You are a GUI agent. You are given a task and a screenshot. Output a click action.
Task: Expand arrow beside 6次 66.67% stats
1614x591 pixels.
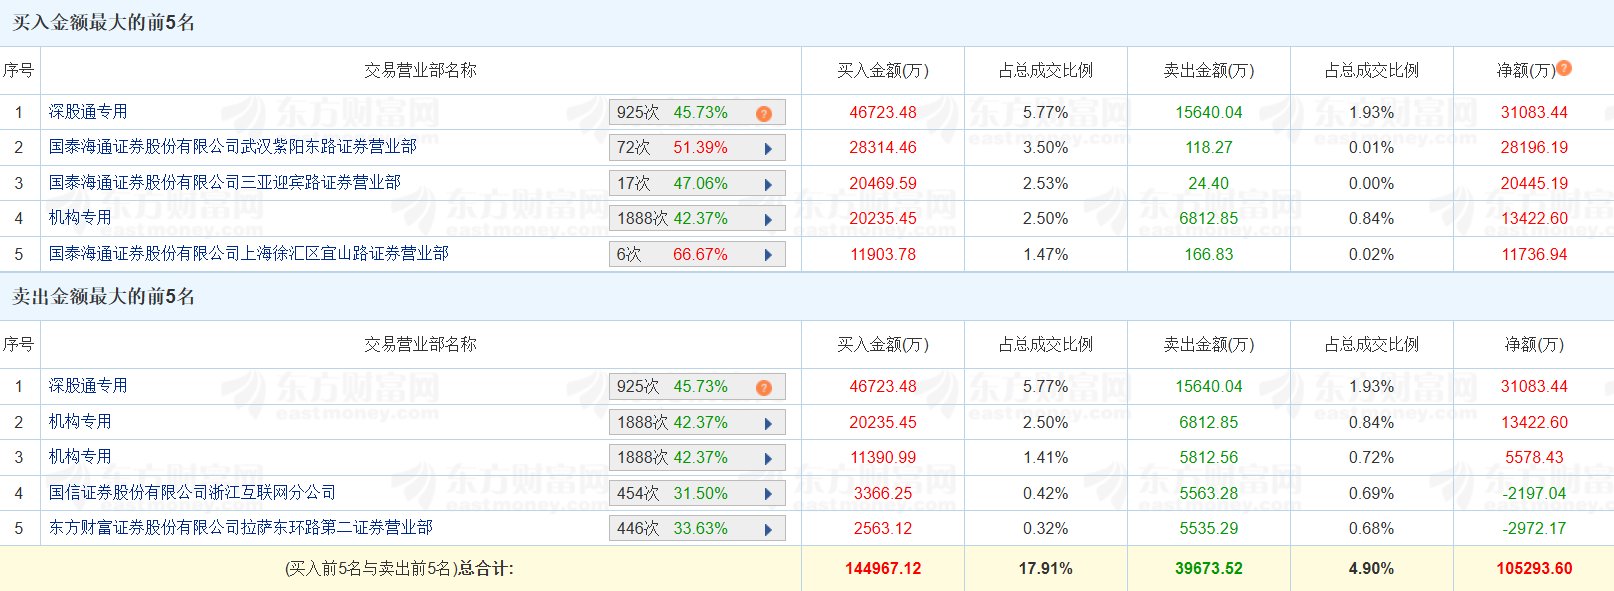click(768, 255)
